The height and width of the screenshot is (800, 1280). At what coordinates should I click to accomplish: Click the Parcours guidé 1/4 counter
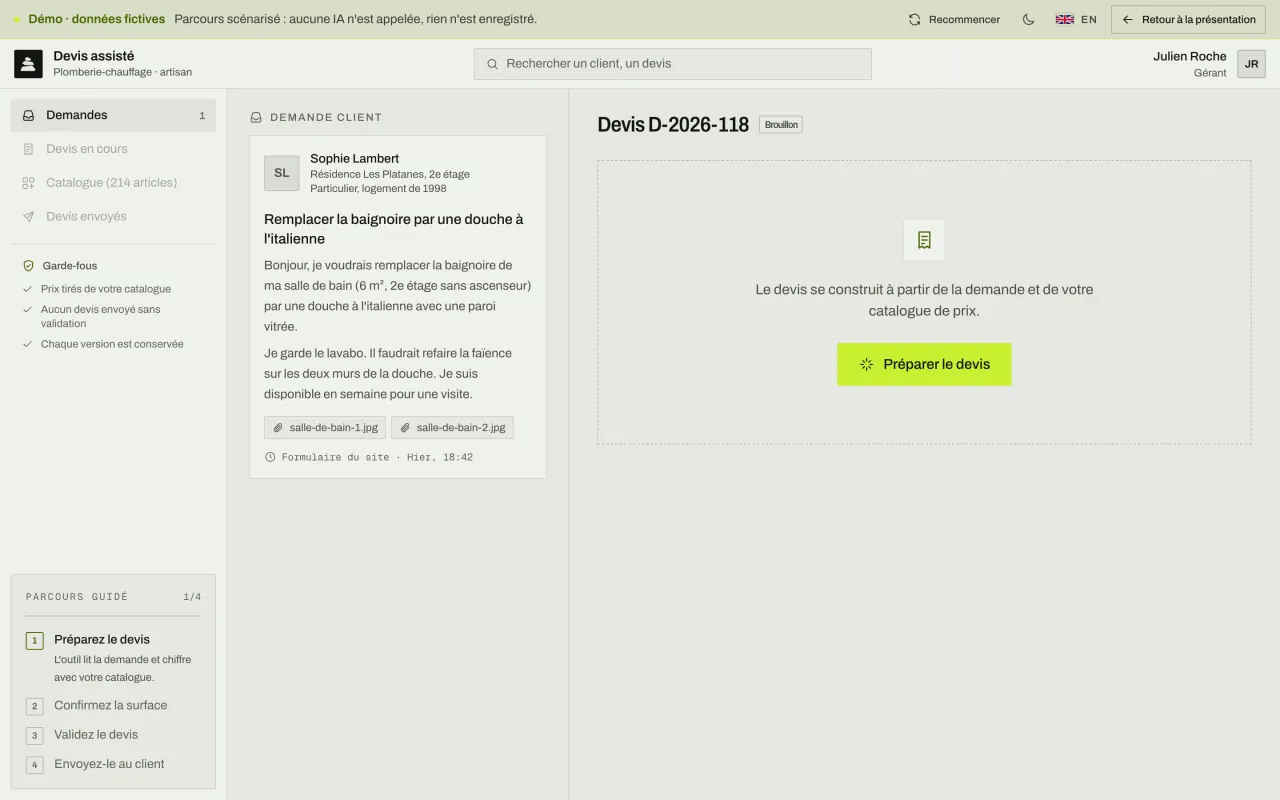(x=192, y=597)
